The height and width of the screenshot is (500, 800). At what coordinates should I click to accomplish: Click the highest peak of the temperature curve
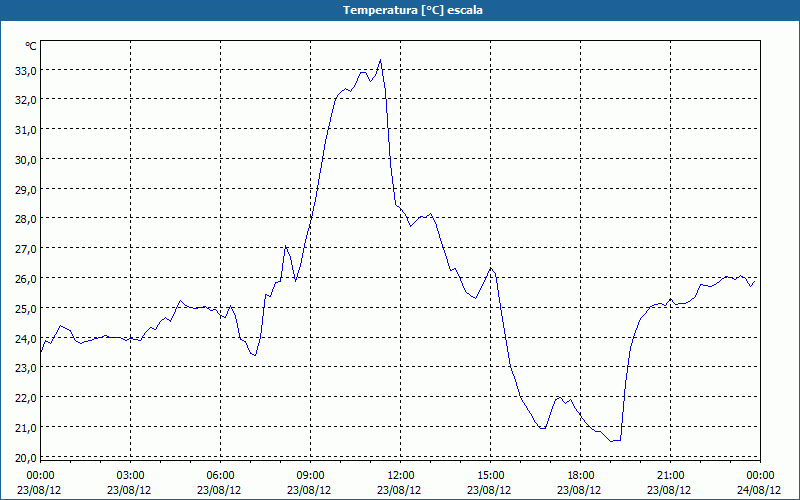[x=380, y=60]
